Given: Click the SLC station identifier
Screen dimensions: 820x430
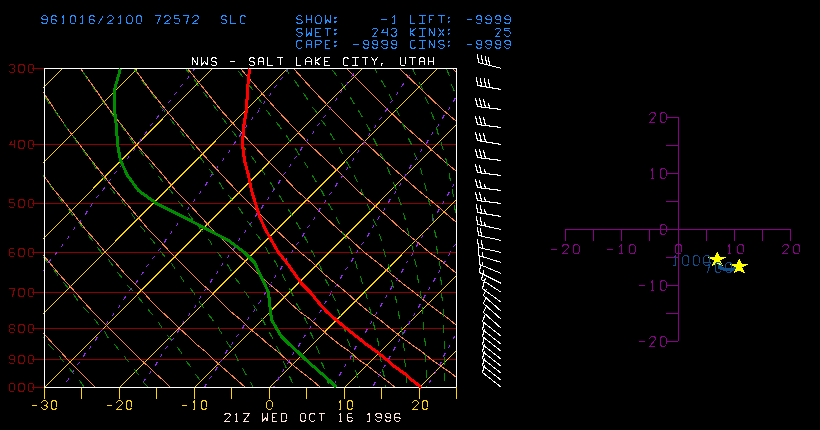Looking at the screenshot, I should click(233, 20).
